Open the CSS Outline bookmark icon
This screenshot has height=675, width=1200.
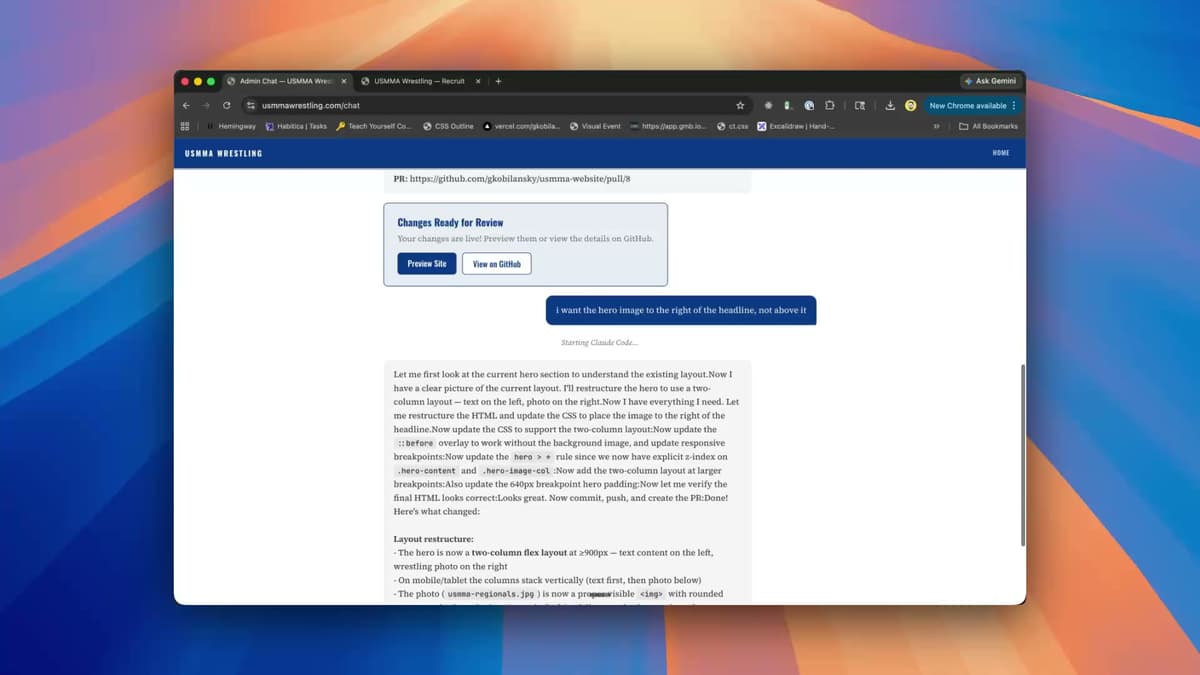pyautogui.click(x=427, y=126)
